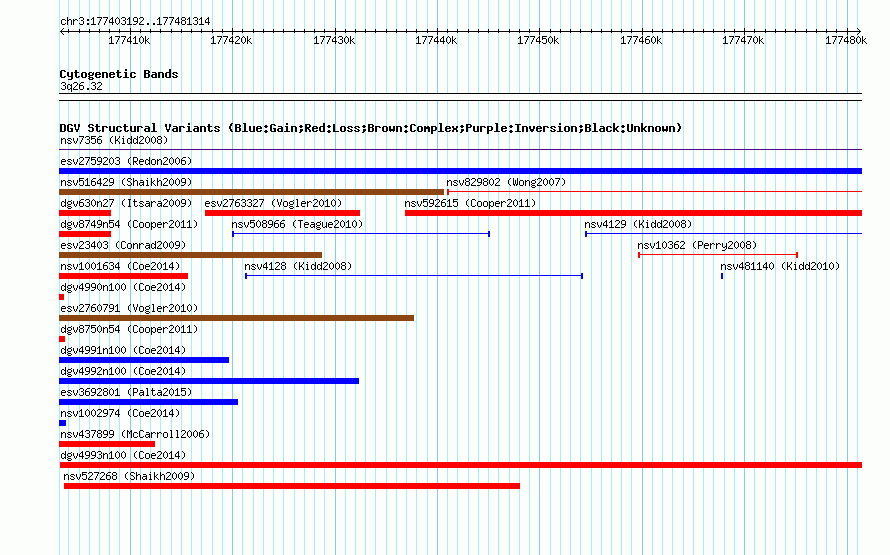The image size is (890, 555).
Task: Select the nsv1002974 (Coe2014) label
Action: click(120, 413)
